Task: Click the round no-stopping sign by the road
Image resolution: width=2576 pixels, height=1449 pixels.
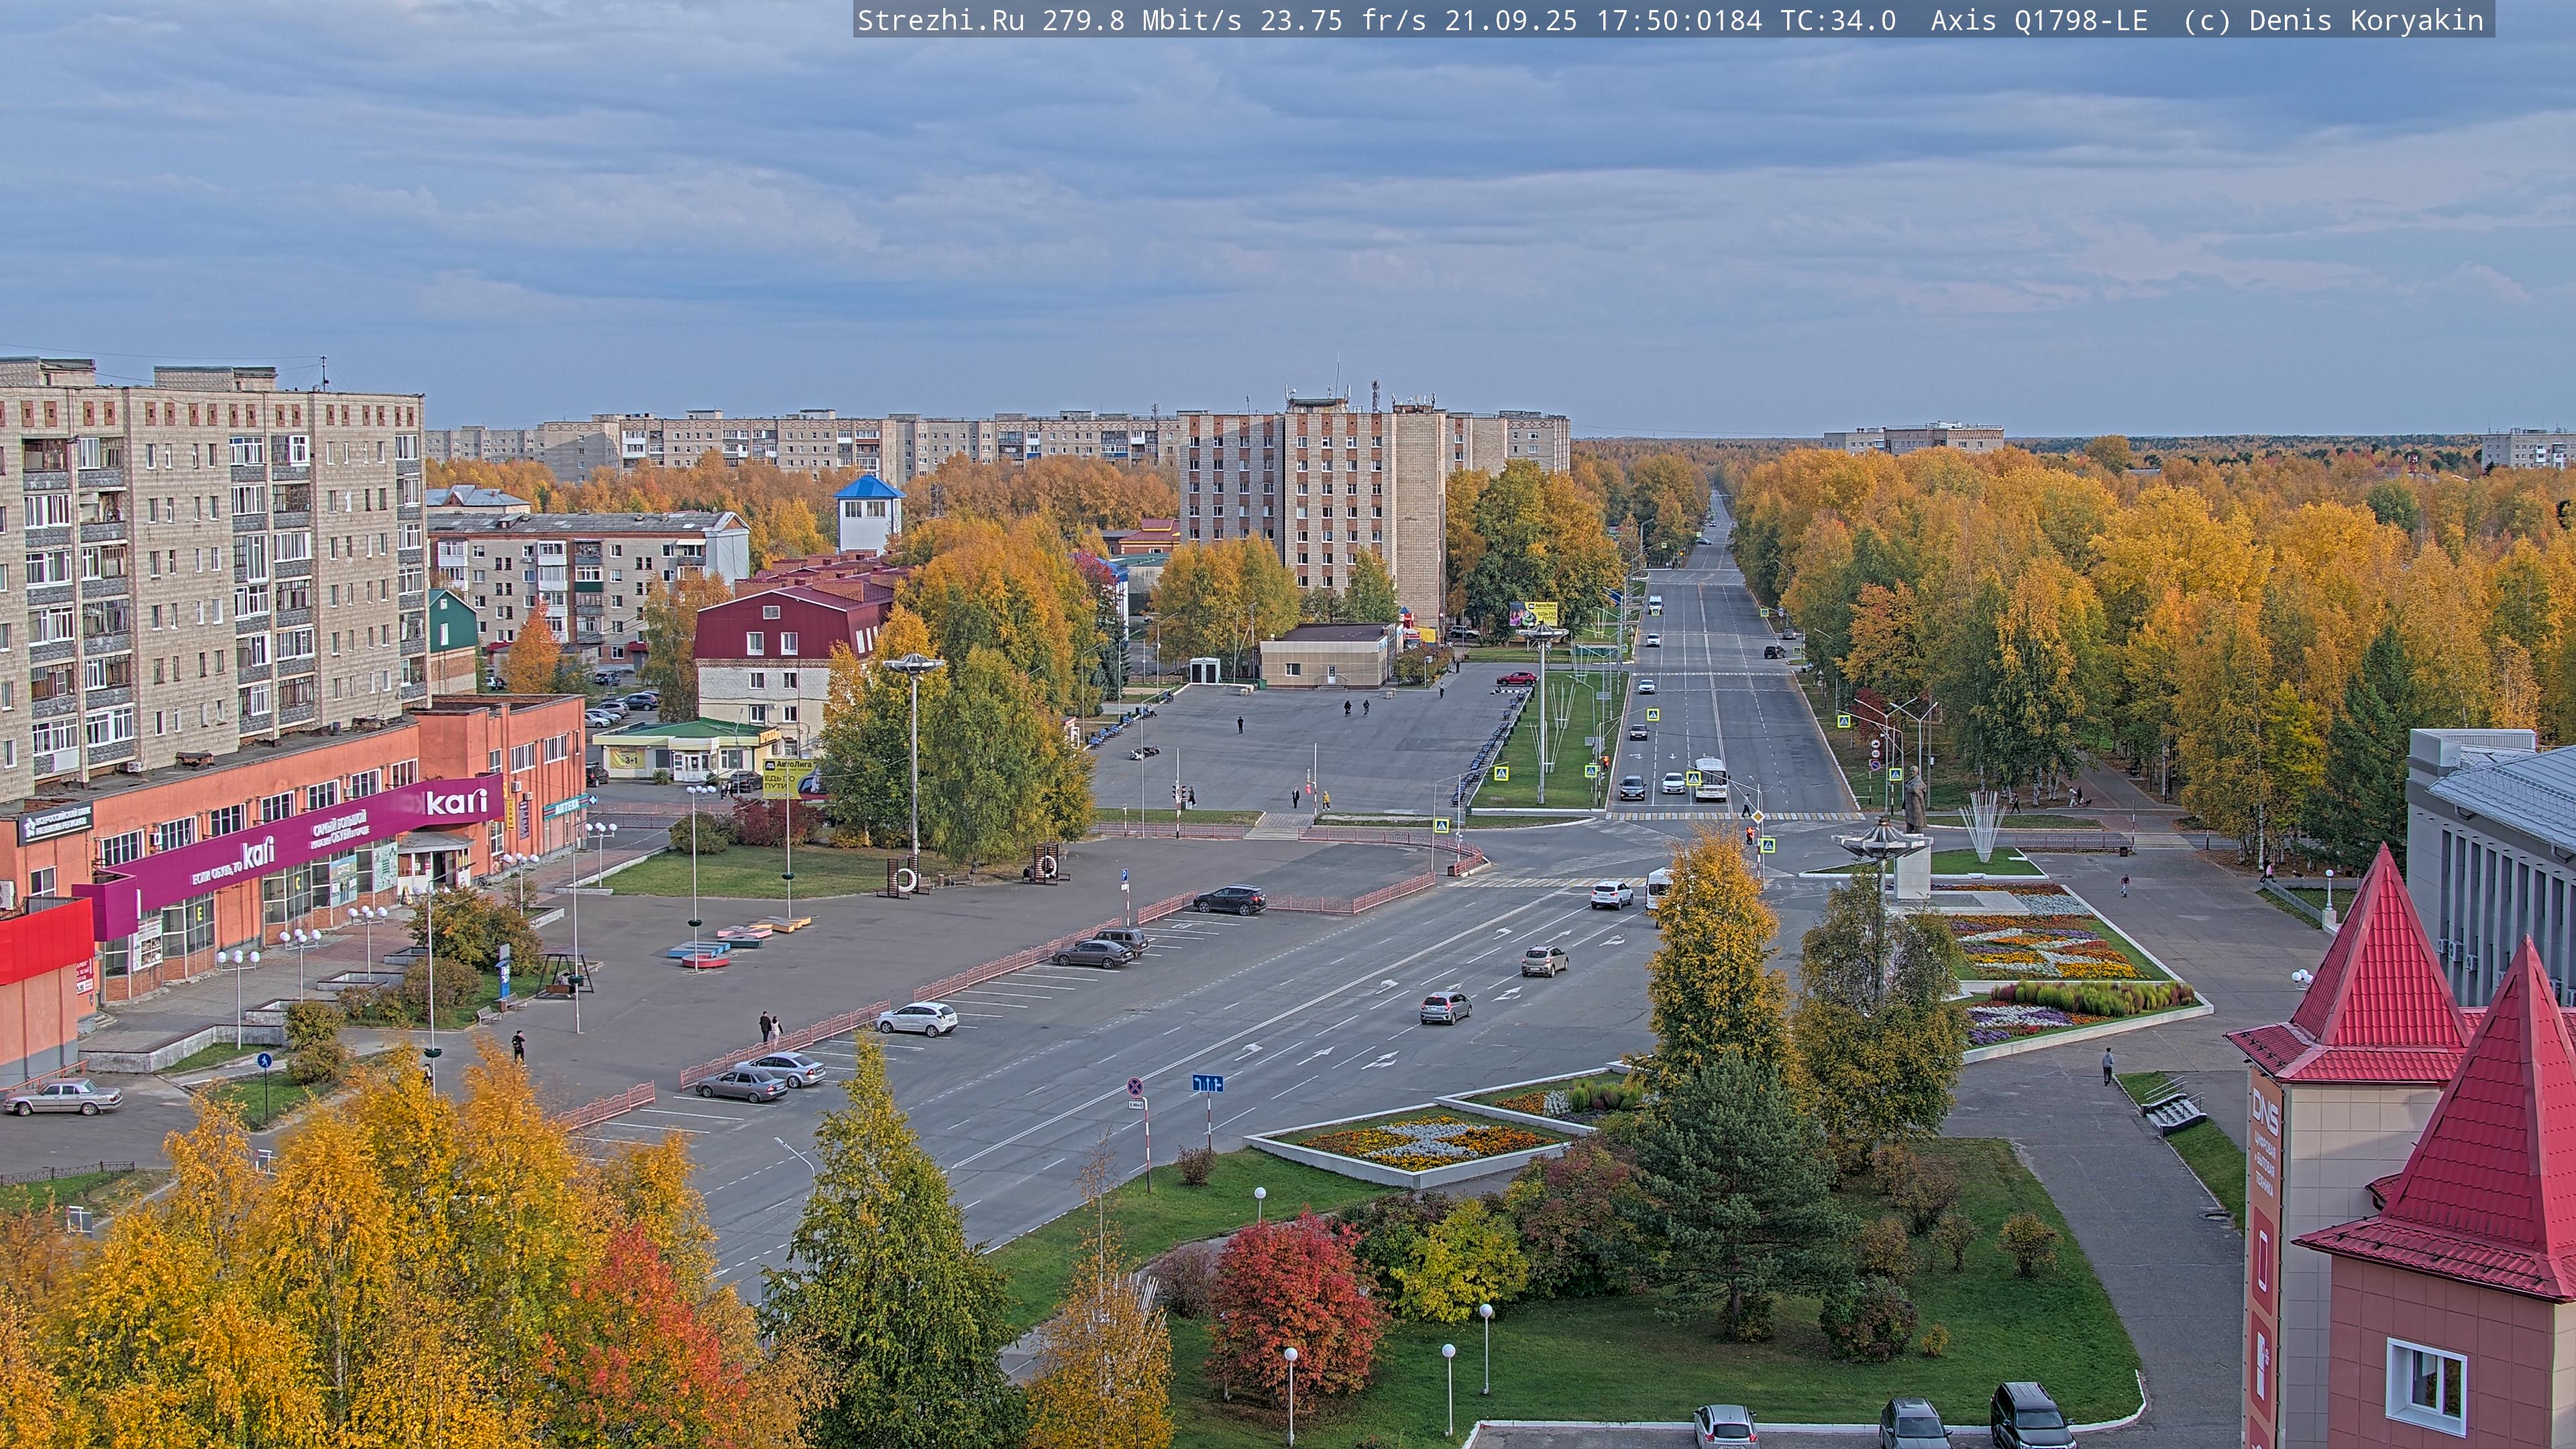Action: (1135, 1086)
